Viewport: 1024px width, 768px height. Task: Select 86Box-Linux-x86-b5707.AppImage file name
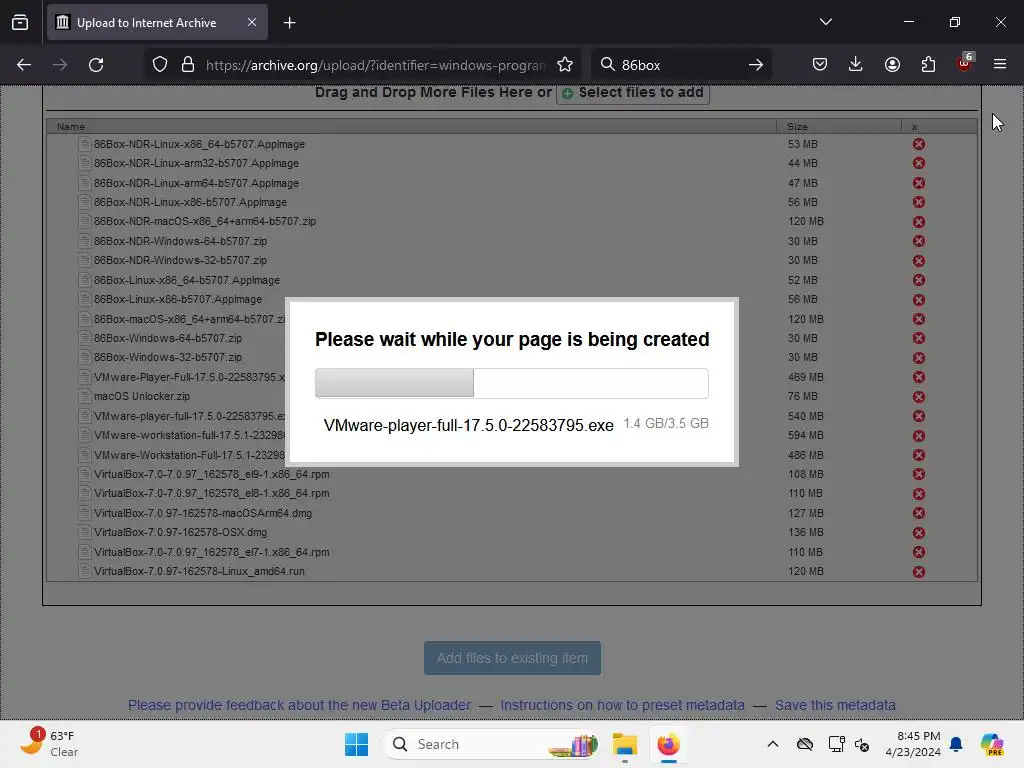point(178,299)
